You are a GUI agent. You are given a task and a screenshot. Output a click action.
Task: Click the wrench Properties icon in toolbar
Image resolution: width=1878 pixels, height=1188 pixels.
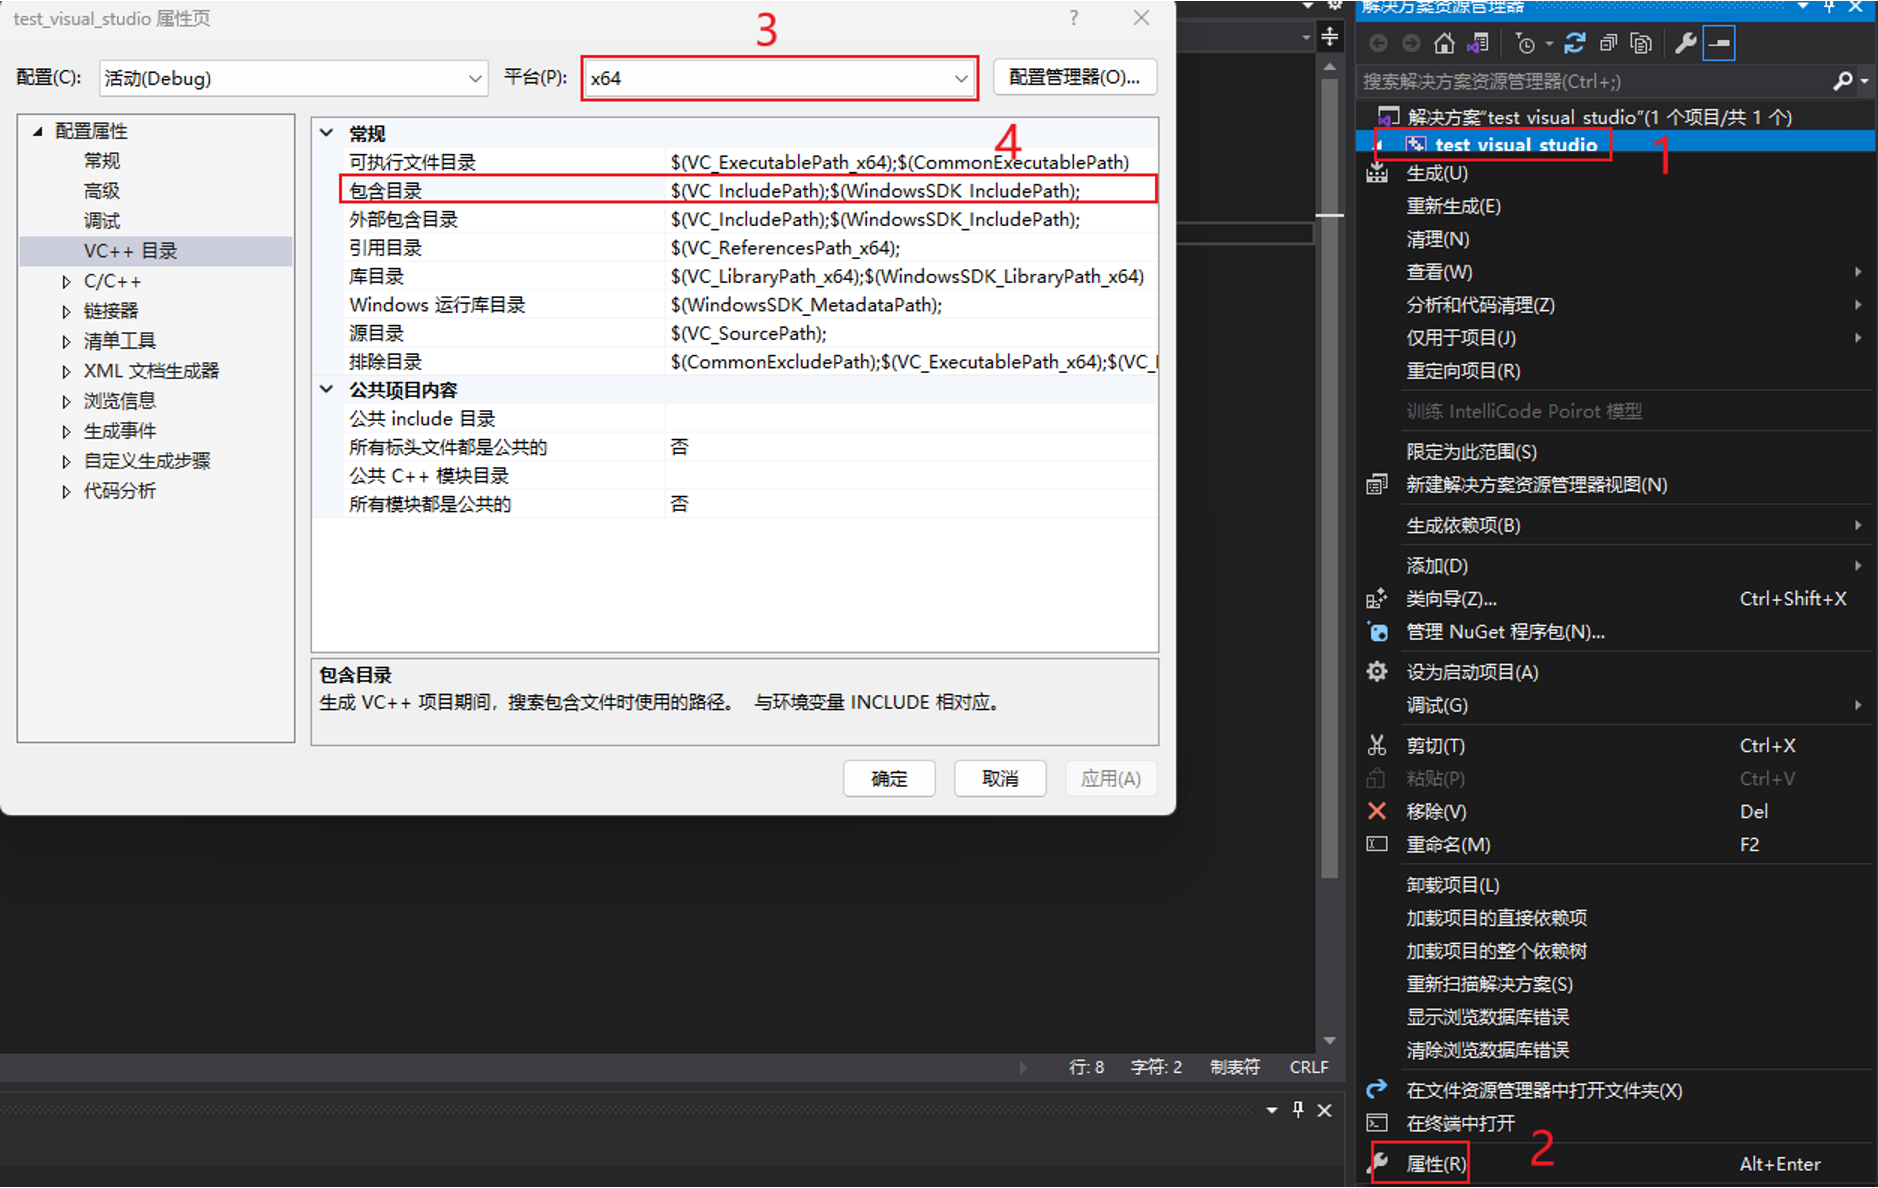click(x=1685, y=43)
